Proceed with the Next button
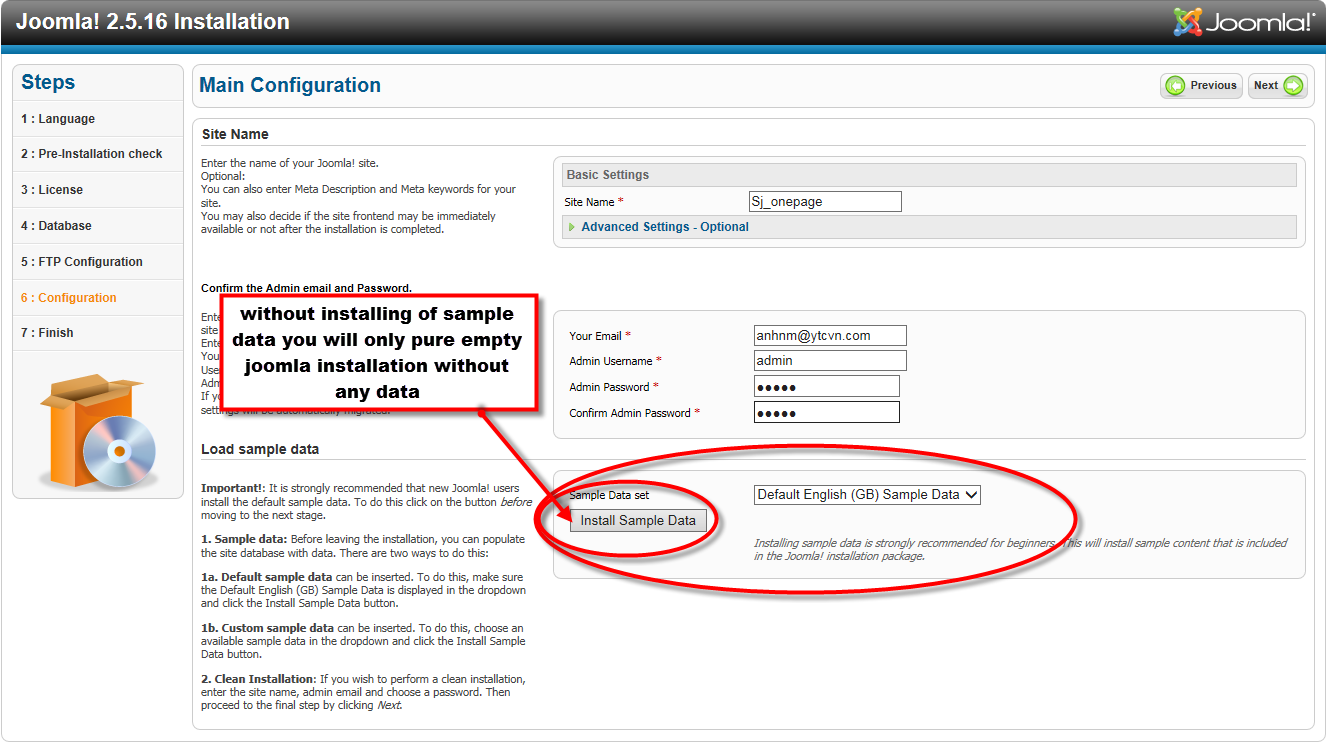This screenshot has width=1328, height=744. click(x=1278, y=86)
